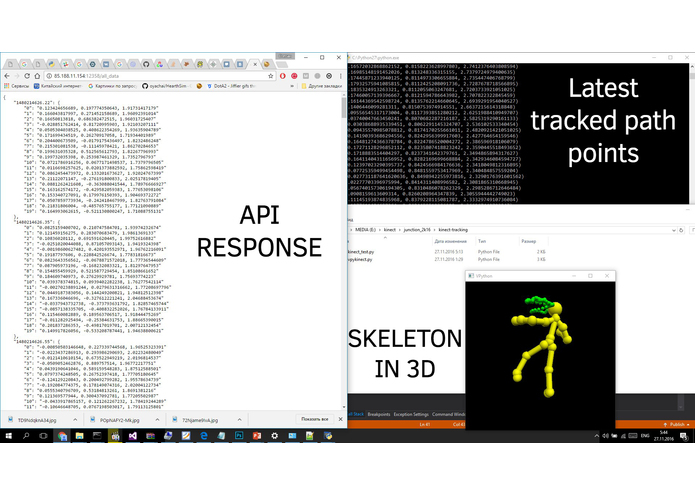
Task: Click the Publish dropdown in status bar
Action: [x=676, y=424]
